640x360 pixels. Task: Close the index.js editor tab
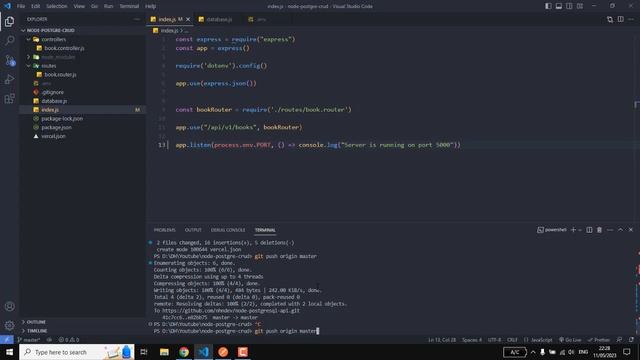click(x=188, y=19)
